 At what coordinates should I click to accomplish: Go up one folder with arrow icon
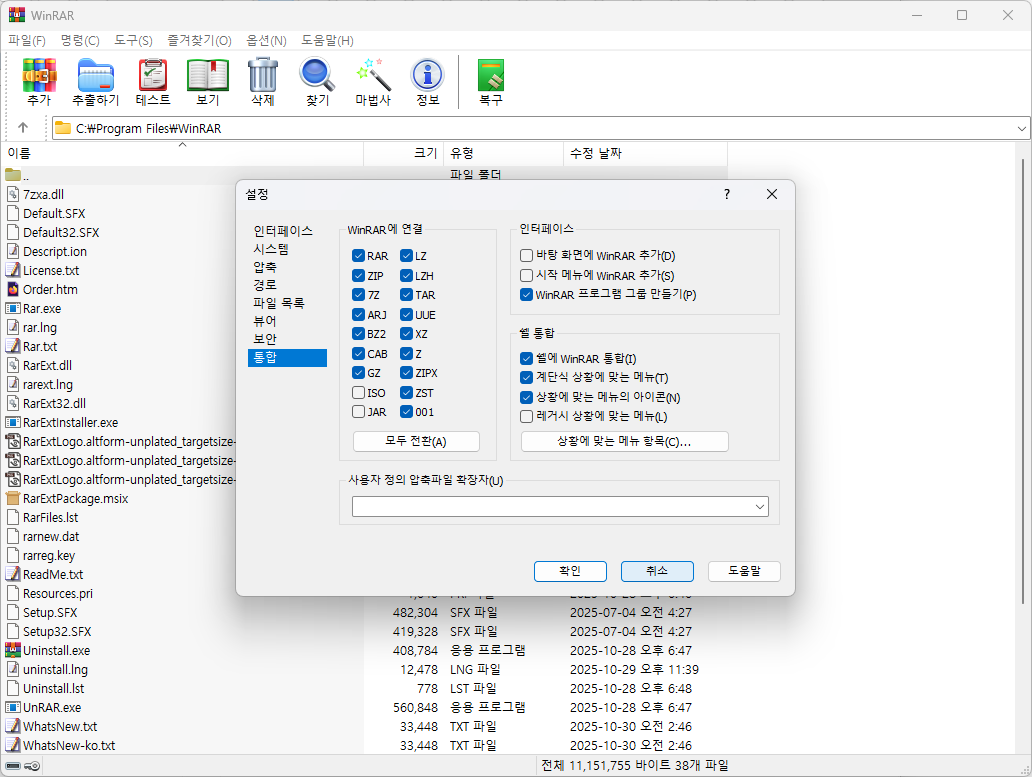23,128
